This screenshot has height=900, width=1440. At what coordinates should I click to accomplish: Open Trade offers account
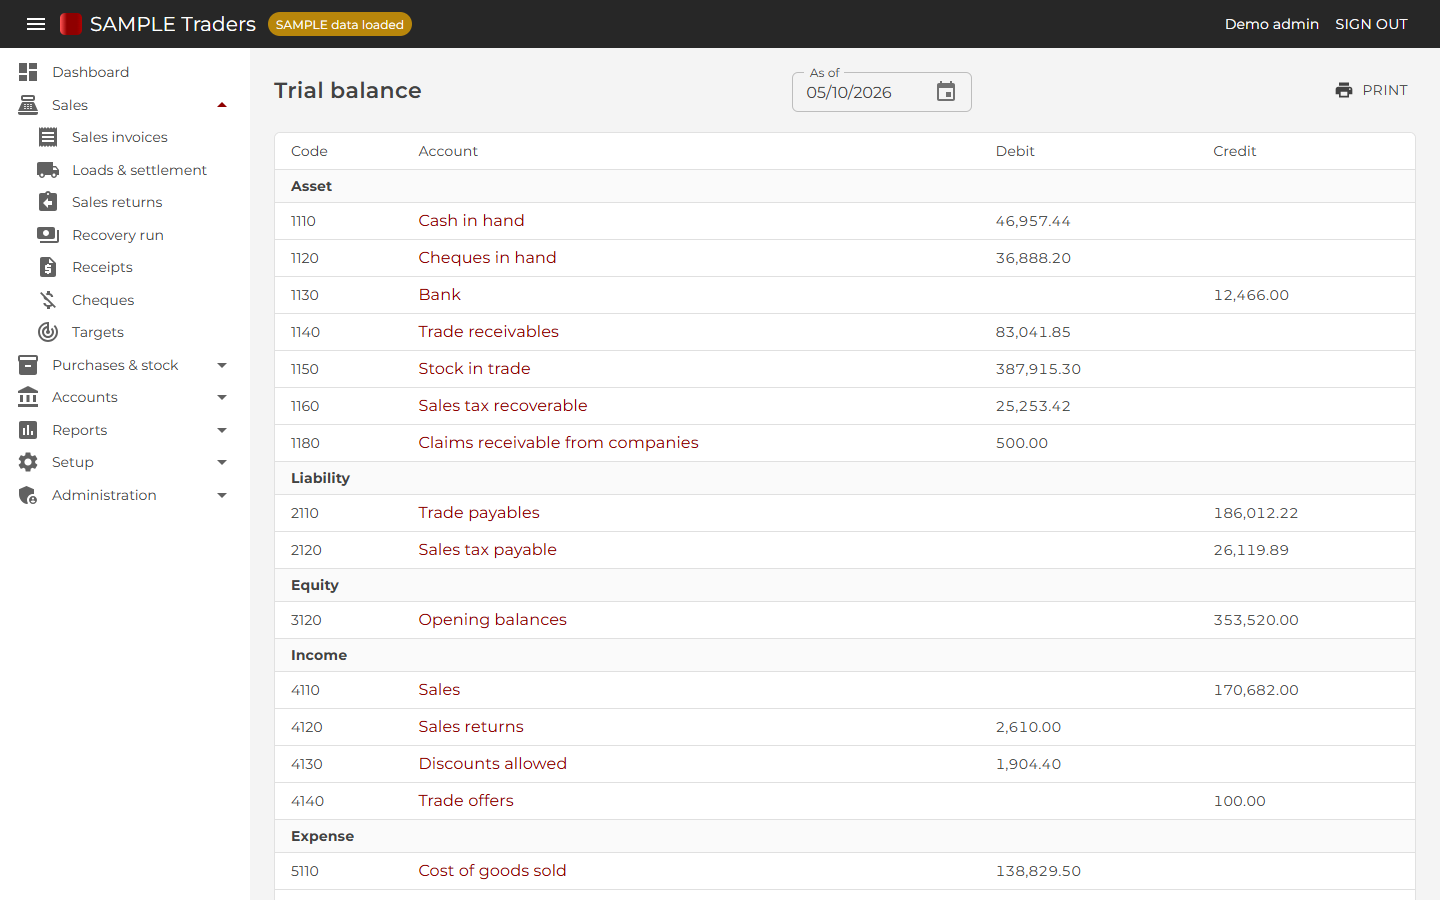click(466, 801)
